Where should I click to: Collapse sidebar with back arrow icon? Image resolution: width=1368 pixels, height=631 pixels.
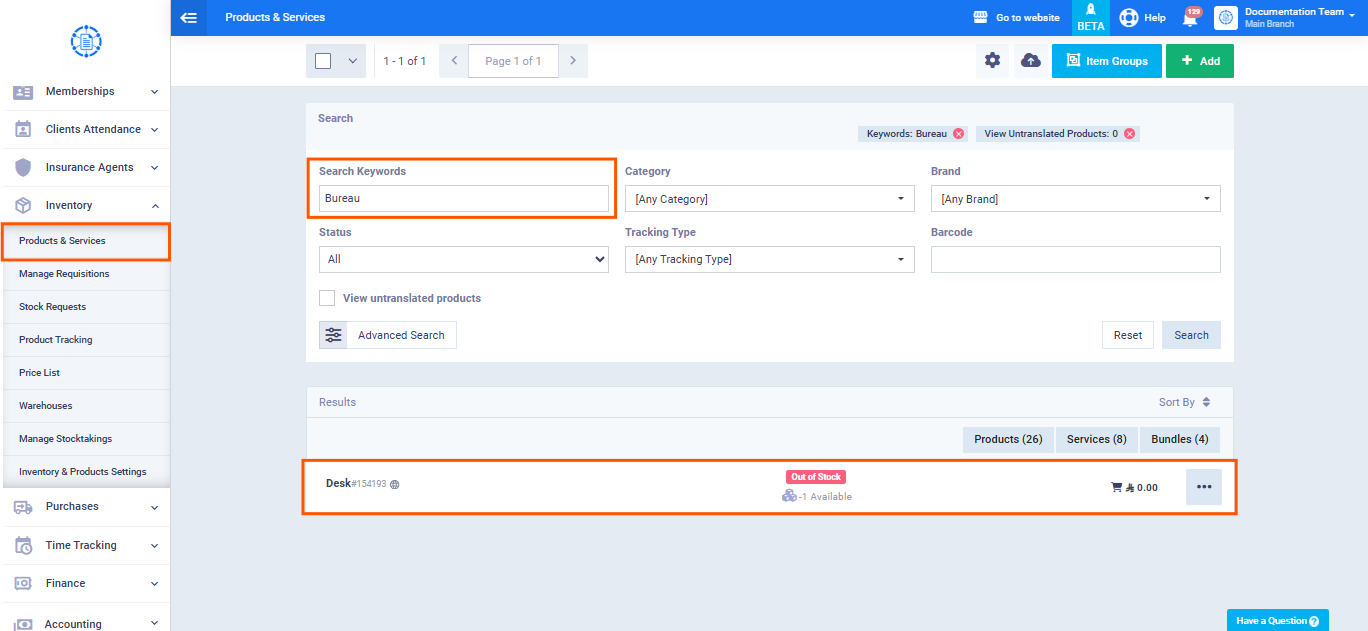click(188, 17)
